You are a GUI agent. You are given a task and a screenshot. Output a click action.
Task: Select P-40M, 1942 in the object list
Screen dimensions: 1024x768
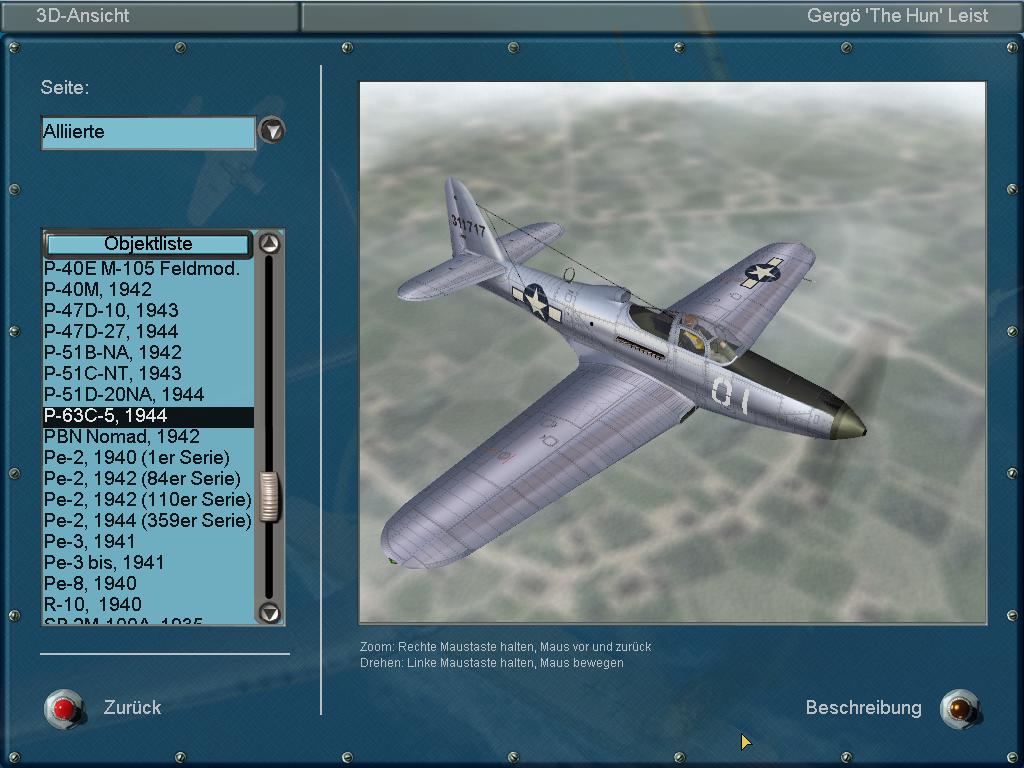pyautogui.click(x=148, y=289)
